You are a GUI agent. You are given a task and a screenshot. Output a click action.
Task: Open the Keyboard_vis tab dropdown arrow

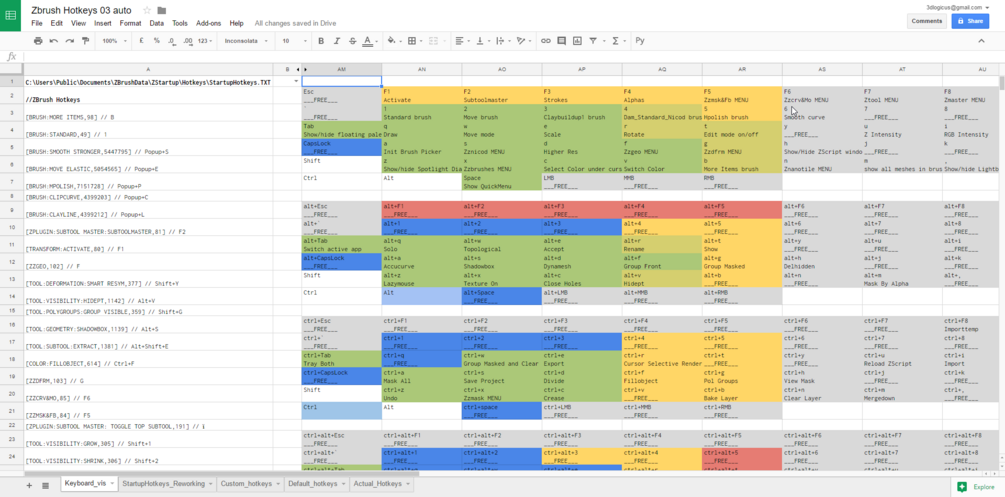tap(112, 484)
